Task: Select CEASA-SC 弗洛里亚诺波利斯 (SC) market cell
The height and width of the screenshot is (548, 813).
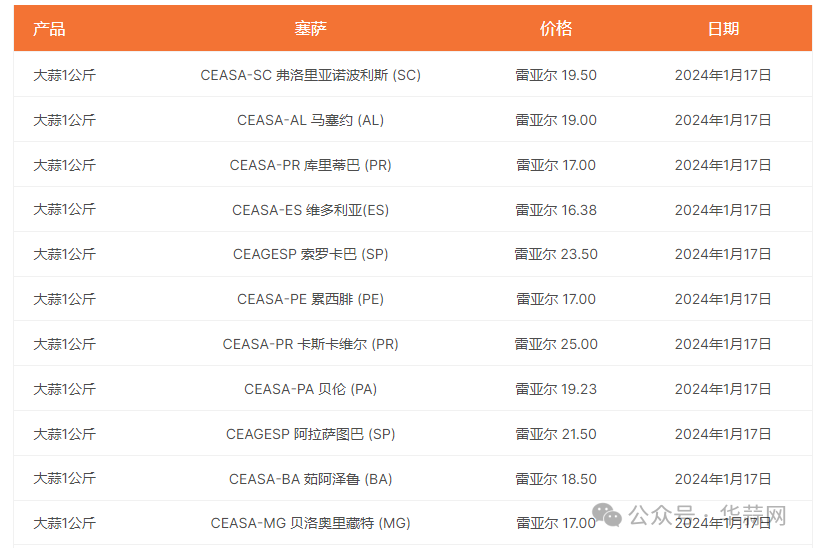Action: [311, 75]
